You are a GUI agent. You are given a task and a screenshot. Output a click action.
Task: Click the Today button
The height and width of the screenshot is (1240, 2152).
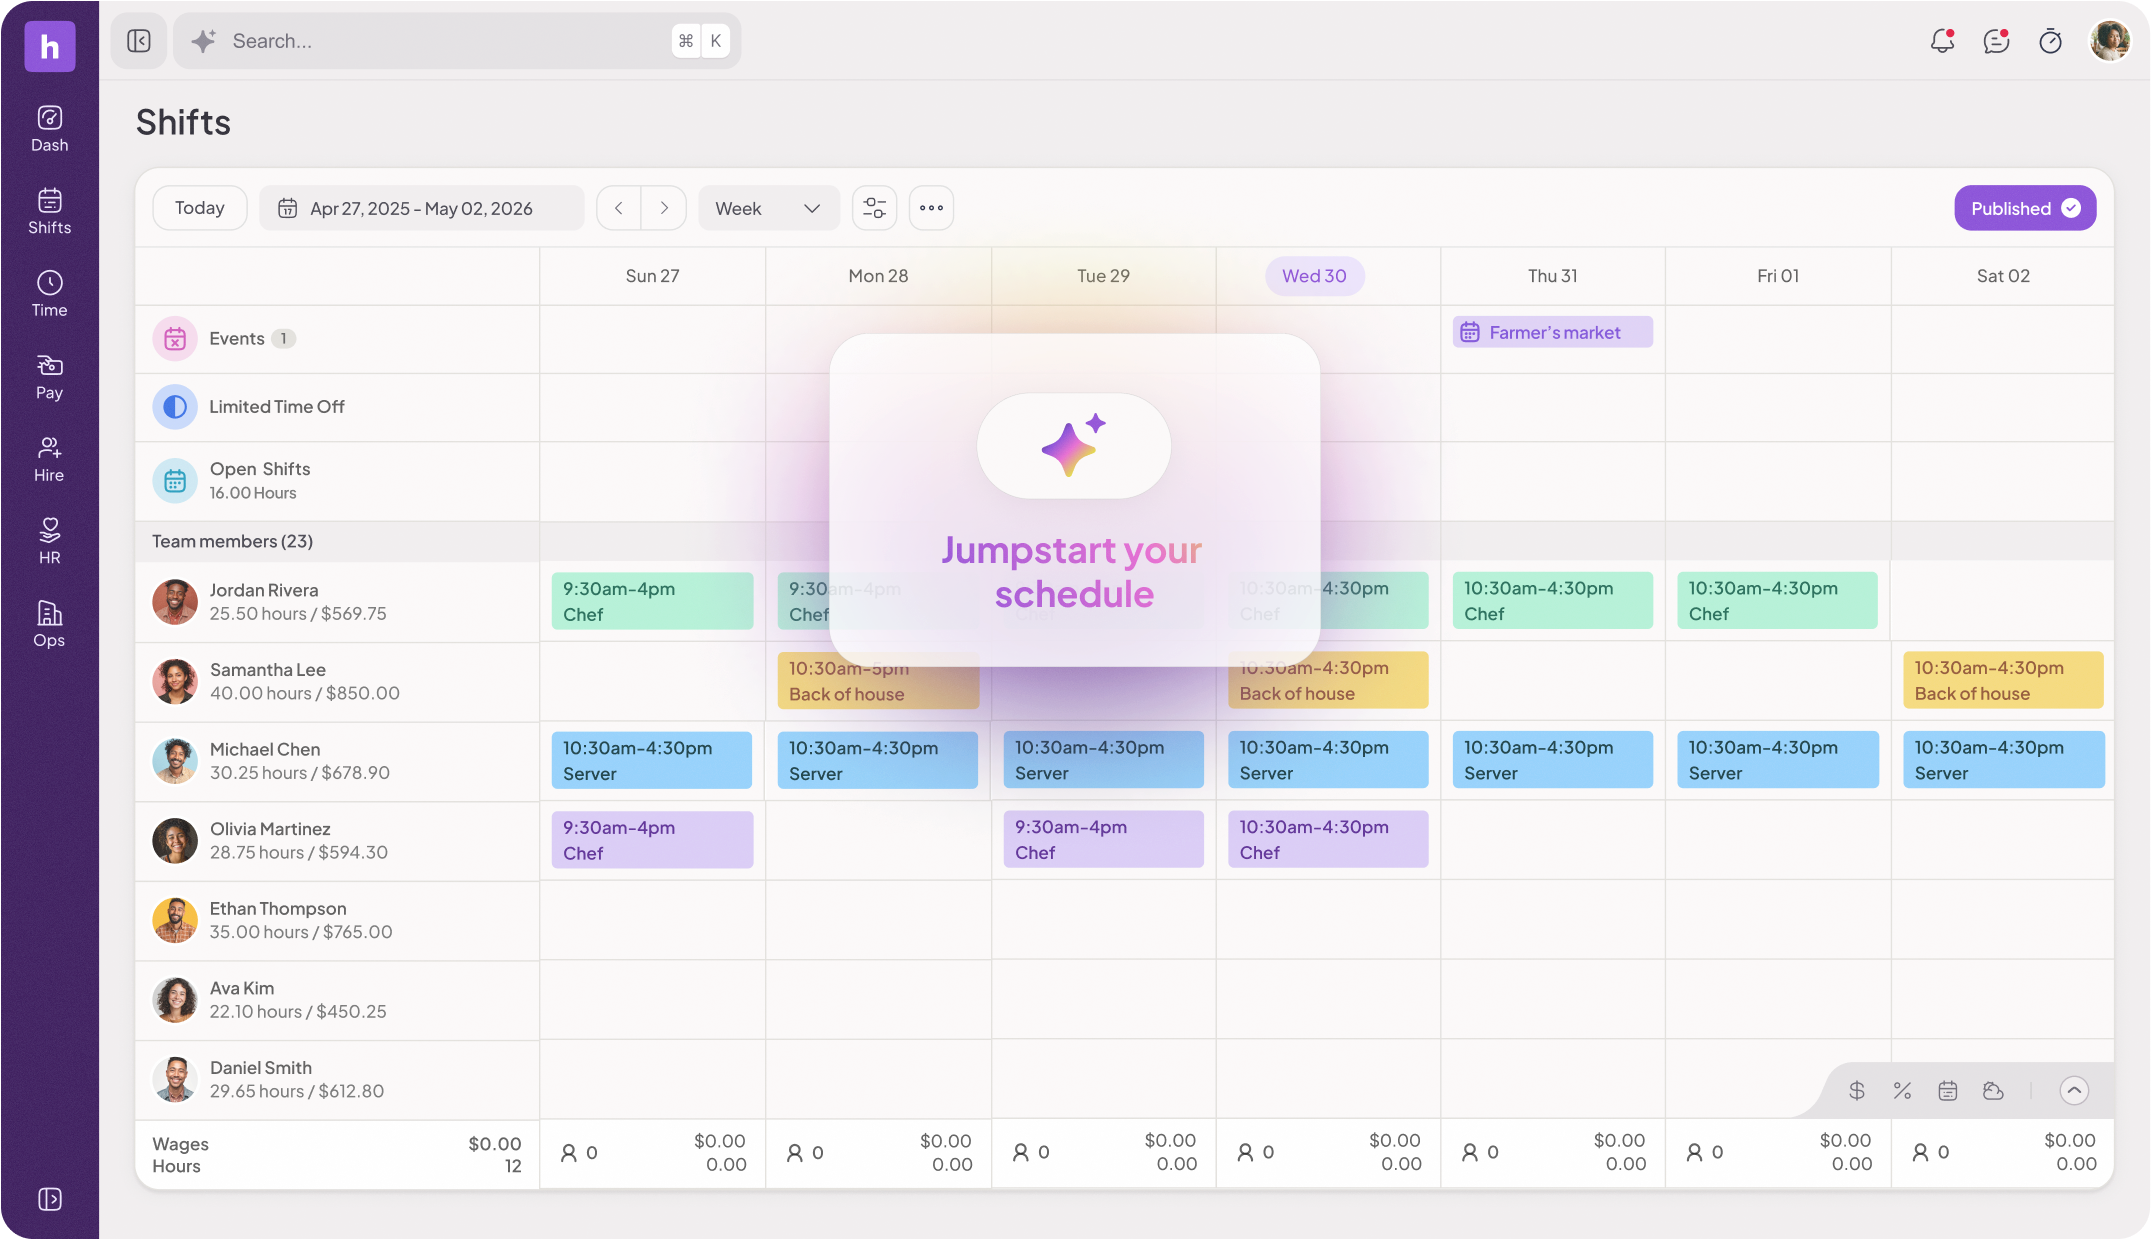[199, 208]
